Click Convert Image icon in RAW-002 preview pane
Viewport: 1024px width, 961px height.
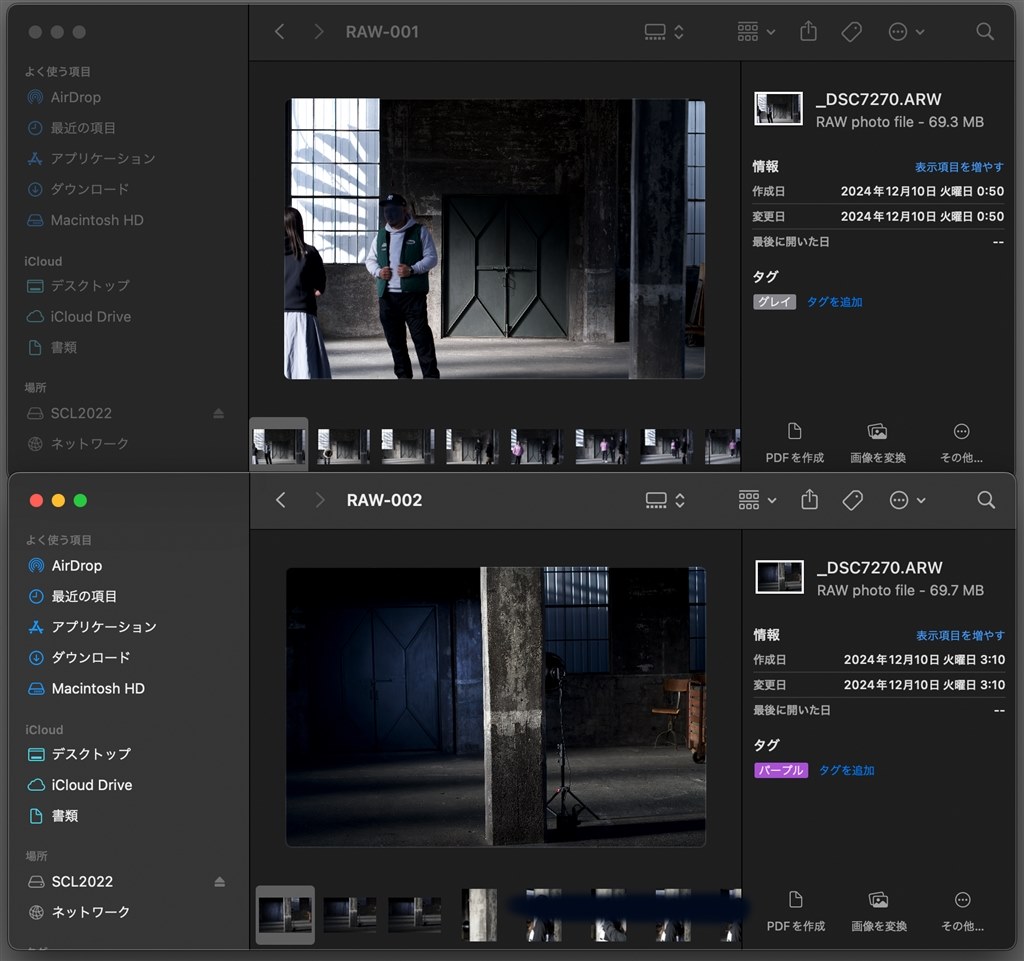[x=878, y=900]
